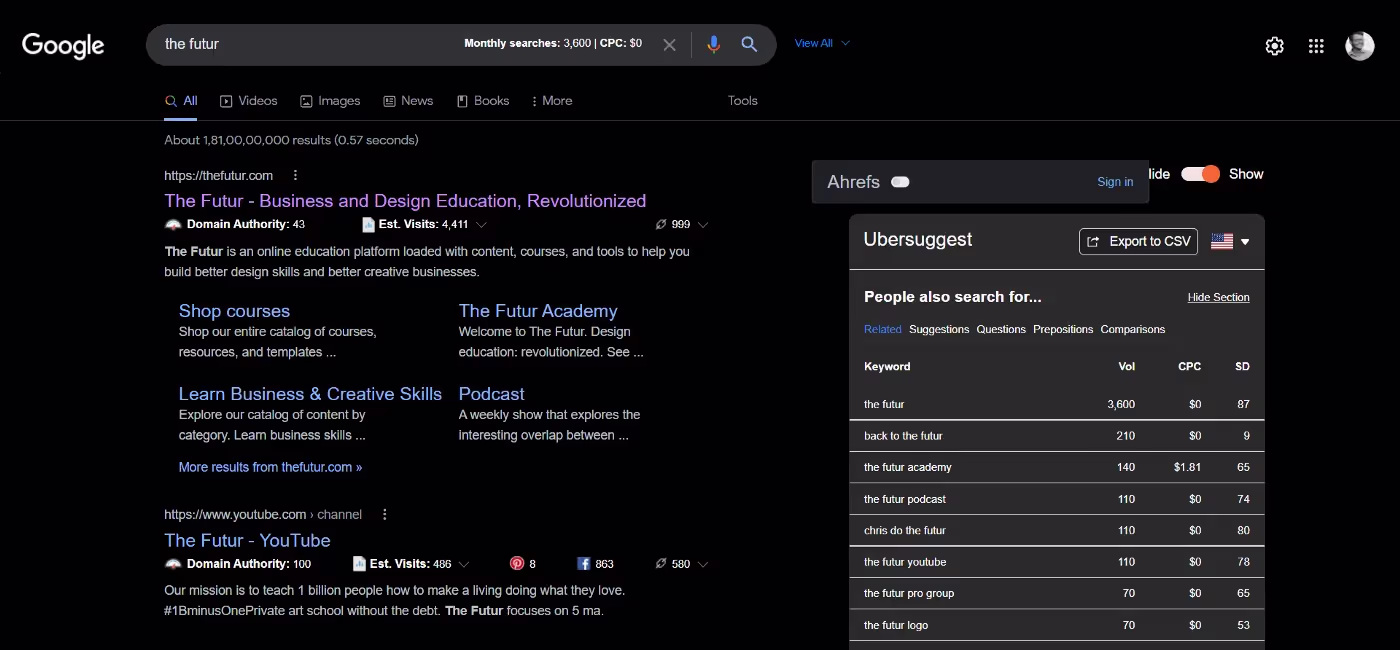Click Domain Authority icon for thefutur.com result
The width and height of the screenshot is (1400, 650).
tap(173, 224)
